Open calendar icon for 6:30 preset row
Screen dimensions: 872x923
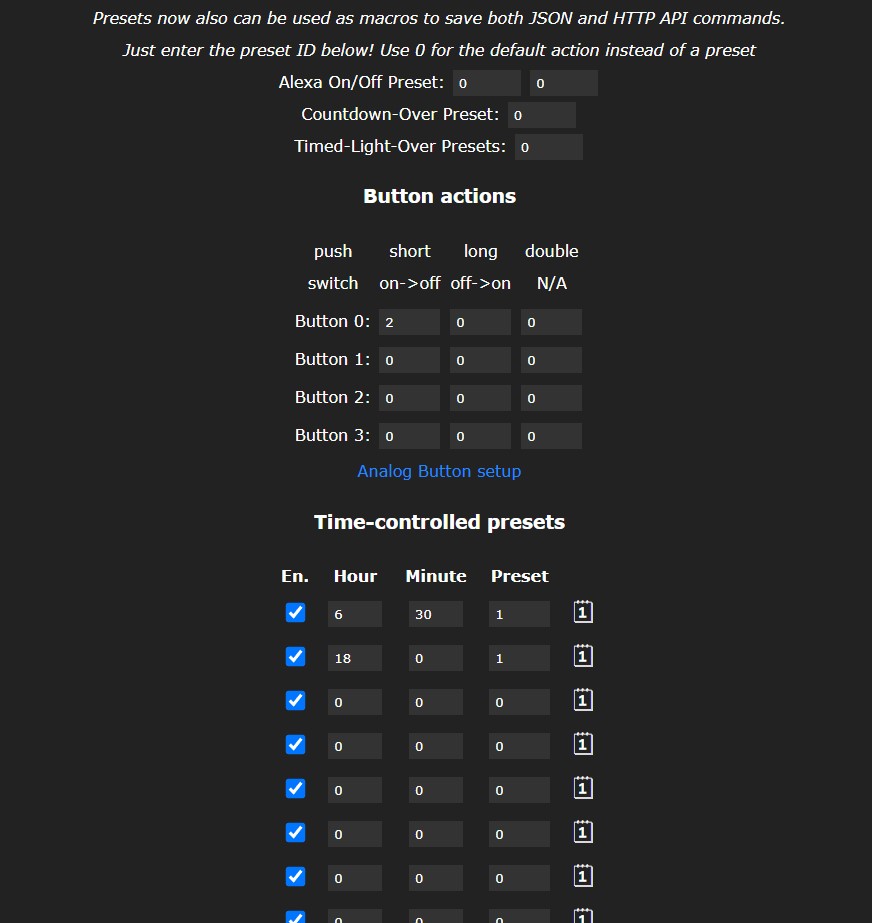click(583, 612)
